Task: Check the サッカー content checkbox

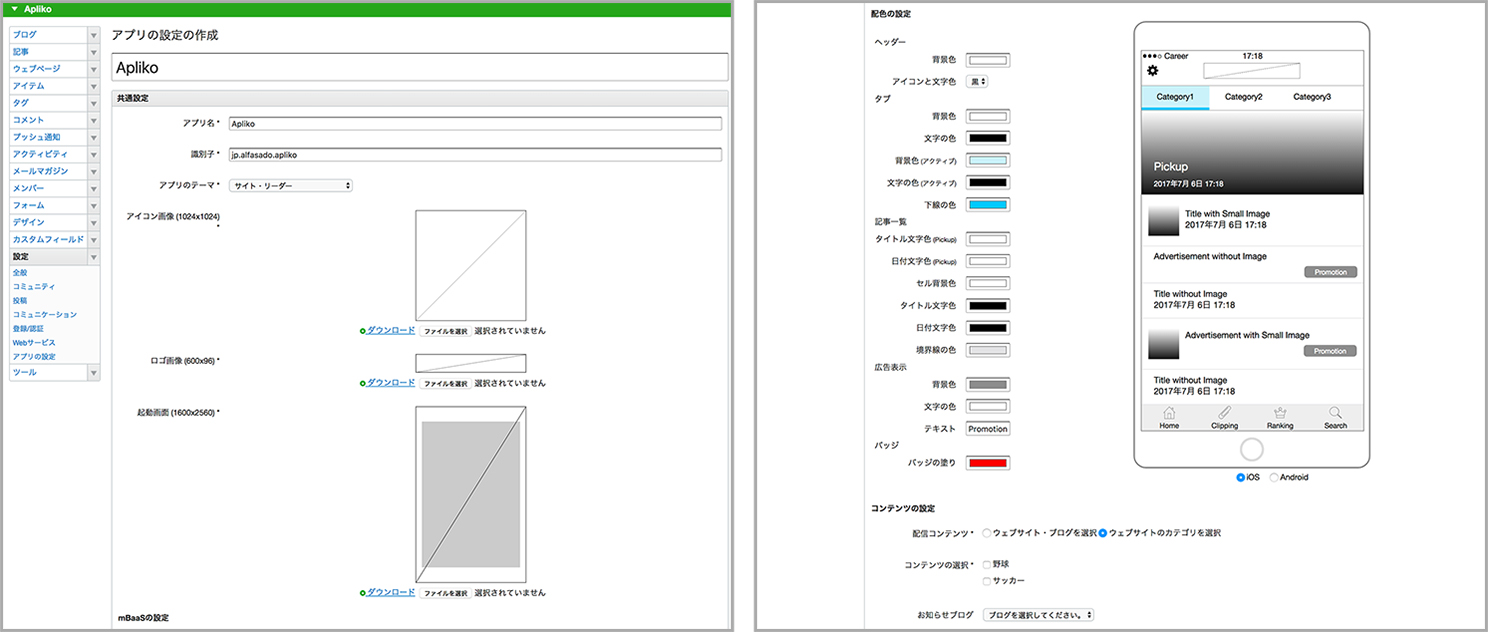Action: (x=987, y=581)
